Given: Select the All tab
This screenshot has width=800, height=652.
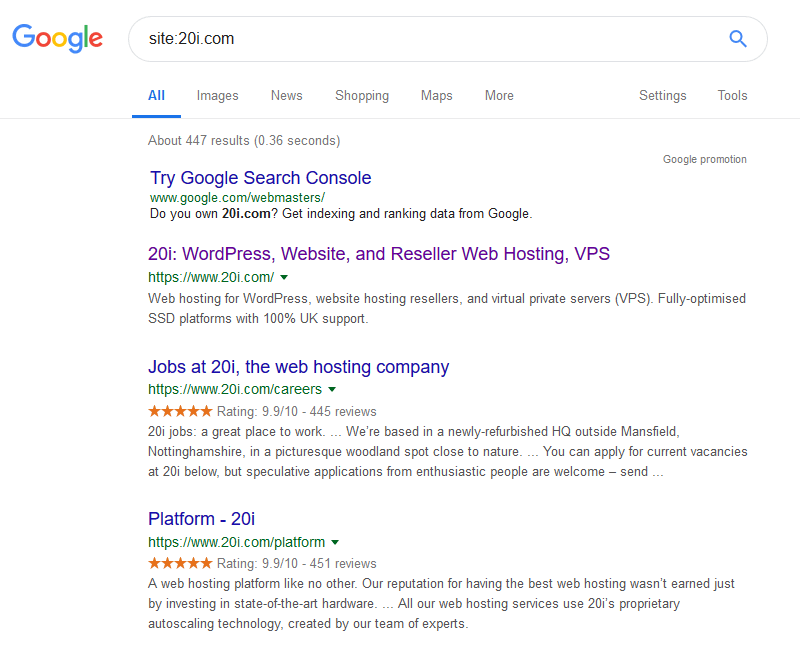Looking at the screenshot, I should 156,95.
